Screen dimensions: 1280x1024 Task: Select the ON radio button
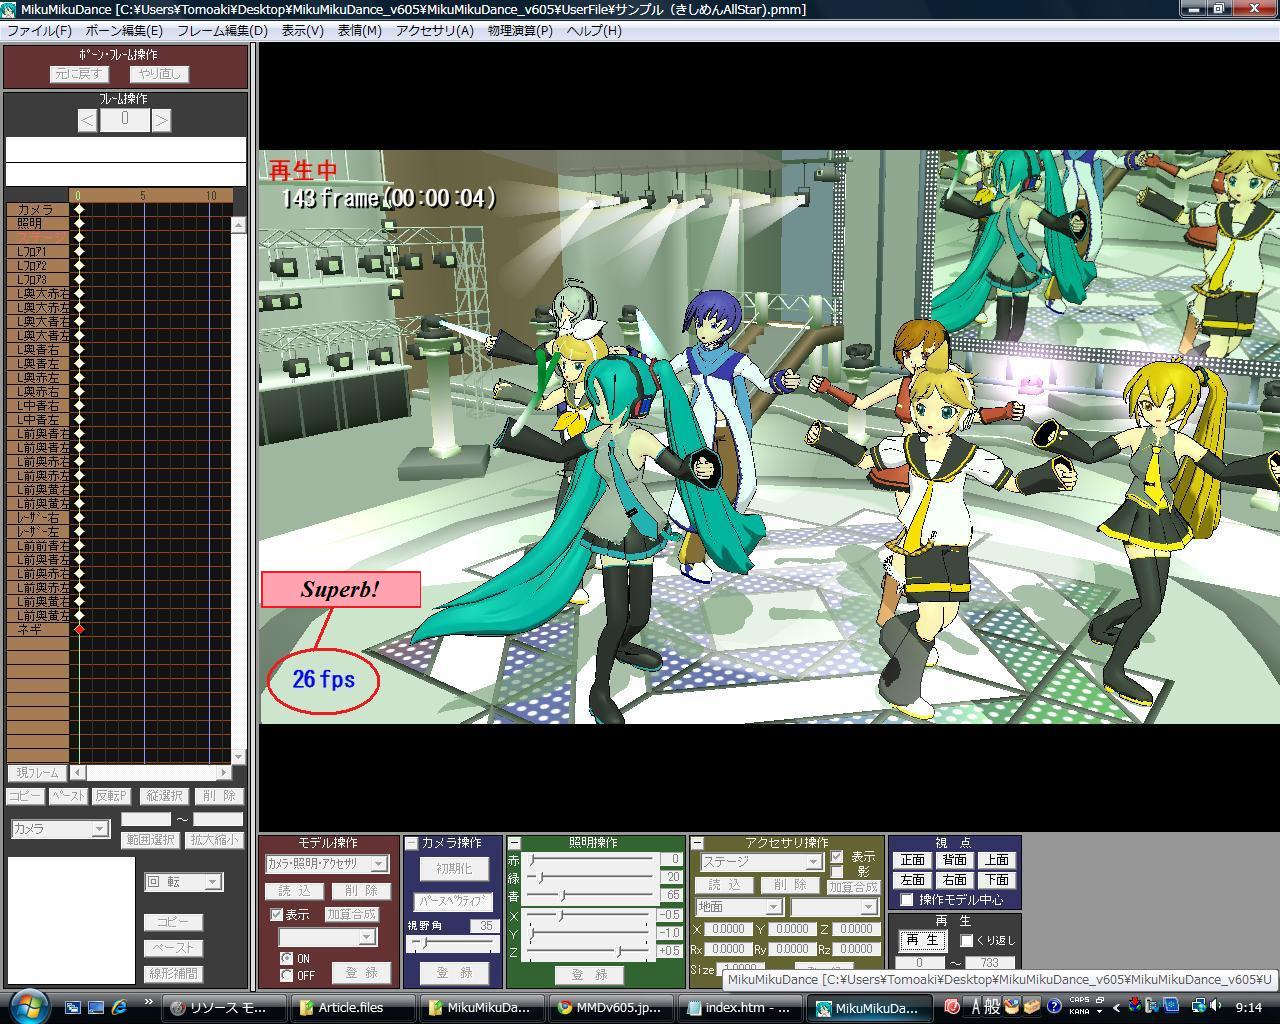pos(287,958)
